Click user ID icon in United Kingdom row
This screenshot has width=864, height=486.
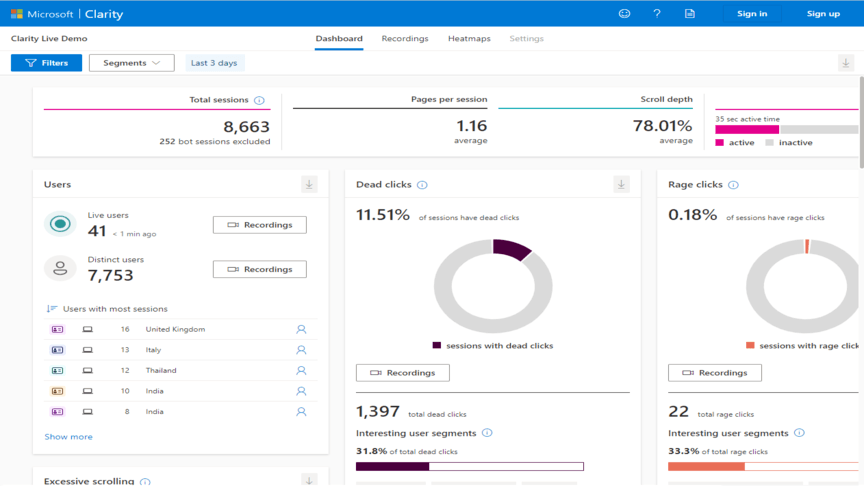pos(57,330)
